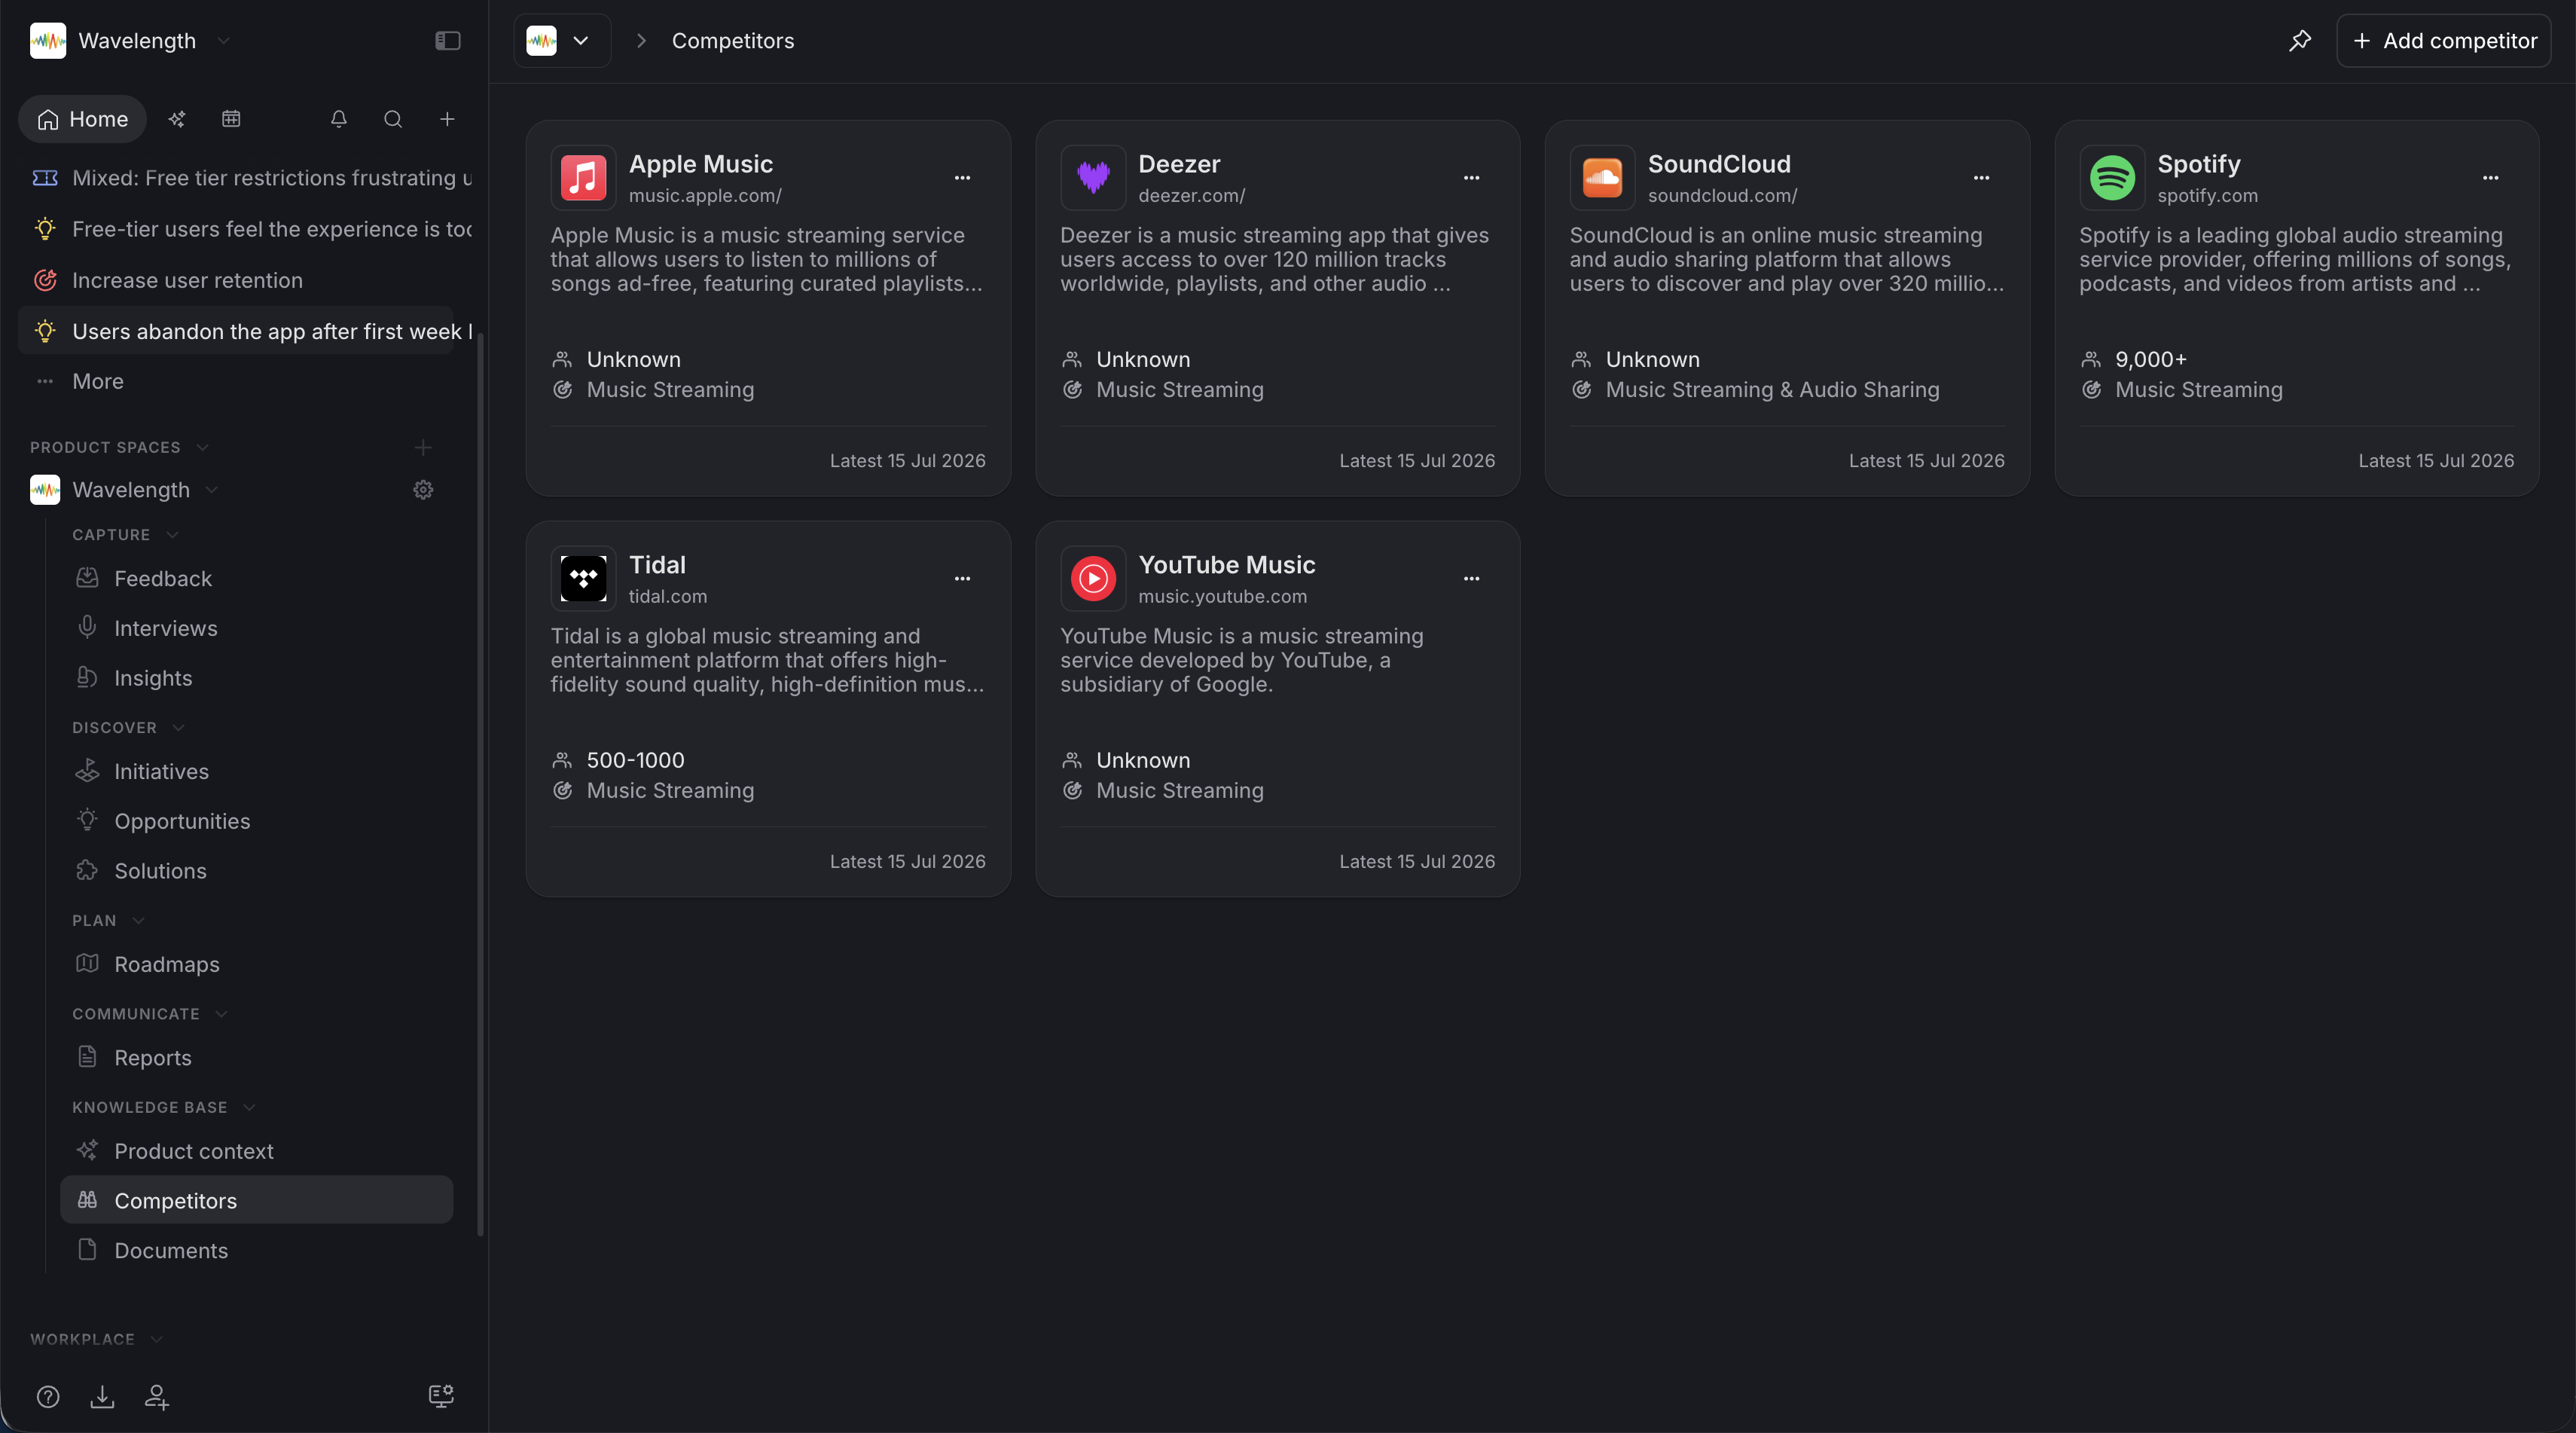Open Initiatives in sidebar
The width and height of the screenshot is (2576, 1433).
pyautogui.click(x=256, y=772)
